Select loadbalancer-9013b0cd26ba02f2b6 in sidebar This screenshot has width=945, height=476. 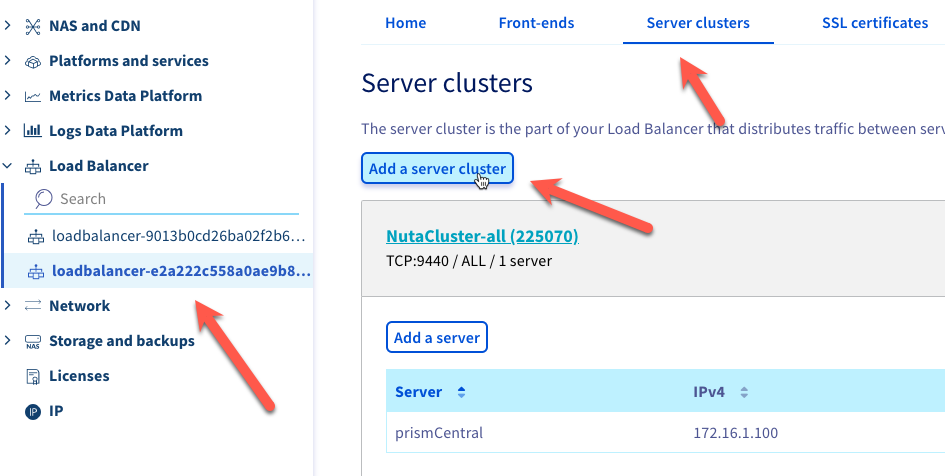click(180, 236)
